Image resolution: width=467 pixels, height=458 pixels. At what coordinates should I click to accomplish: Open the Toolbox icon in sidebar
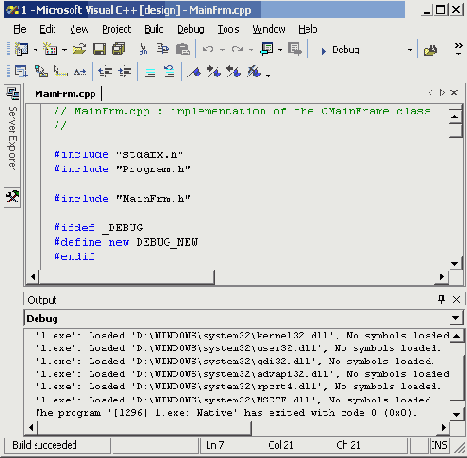[13, 197]
